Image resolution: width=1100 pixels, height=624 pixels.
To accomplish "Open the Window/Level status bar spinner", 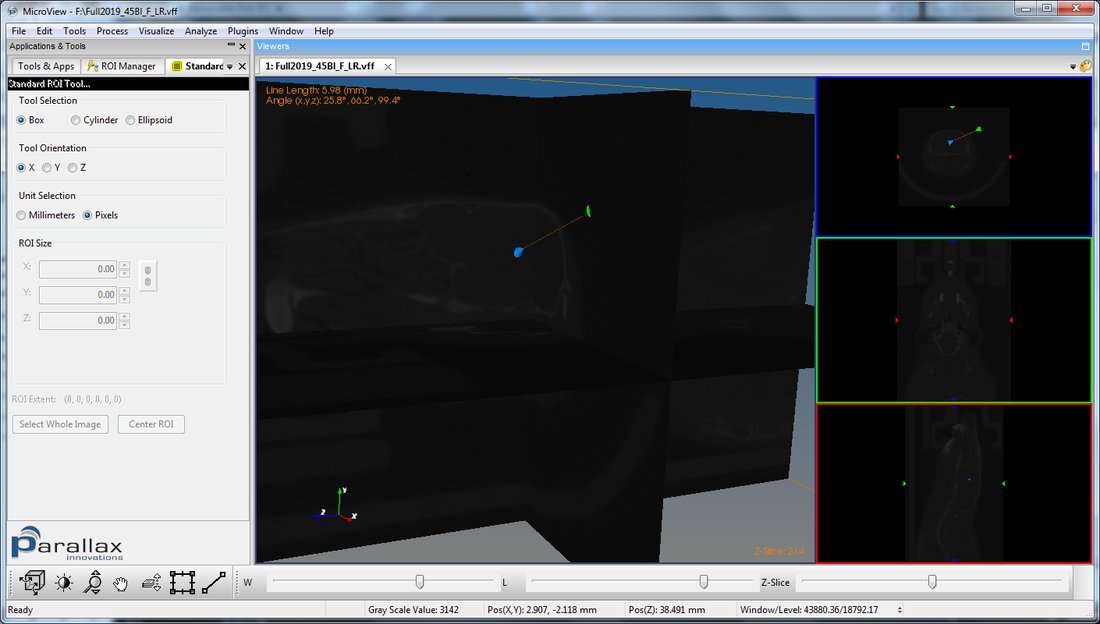I will pos(901,610).
